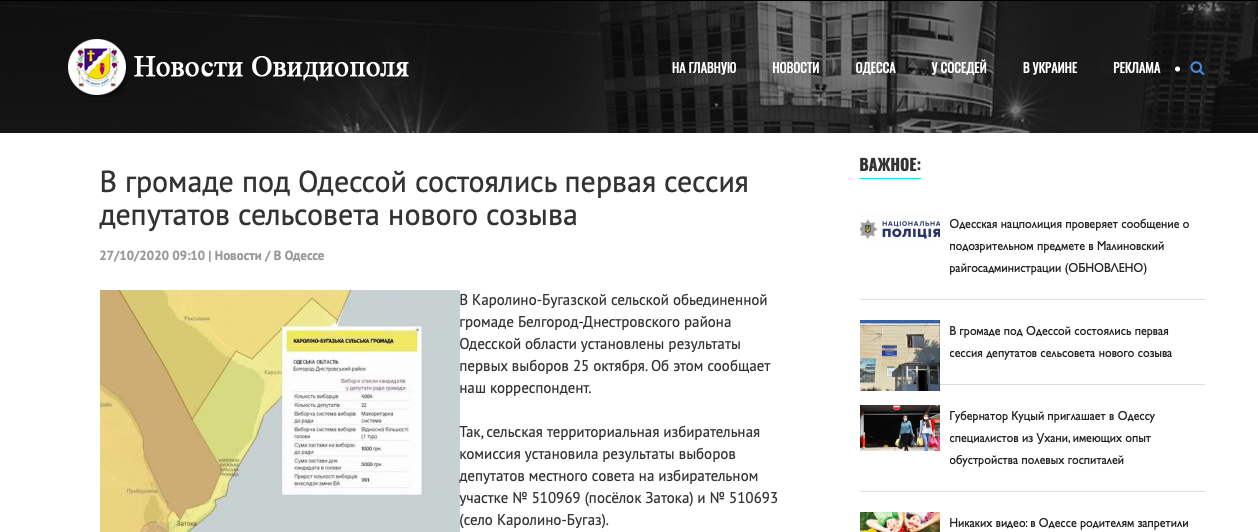Select the НОВОСТИ menu item

[x=795, y=68]
